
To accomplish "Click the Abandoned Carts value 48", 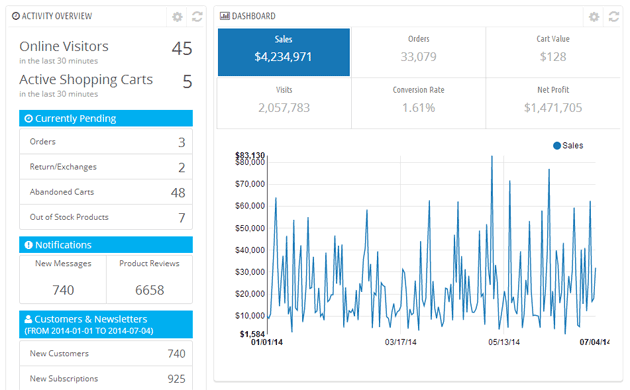I will [178, 193].
